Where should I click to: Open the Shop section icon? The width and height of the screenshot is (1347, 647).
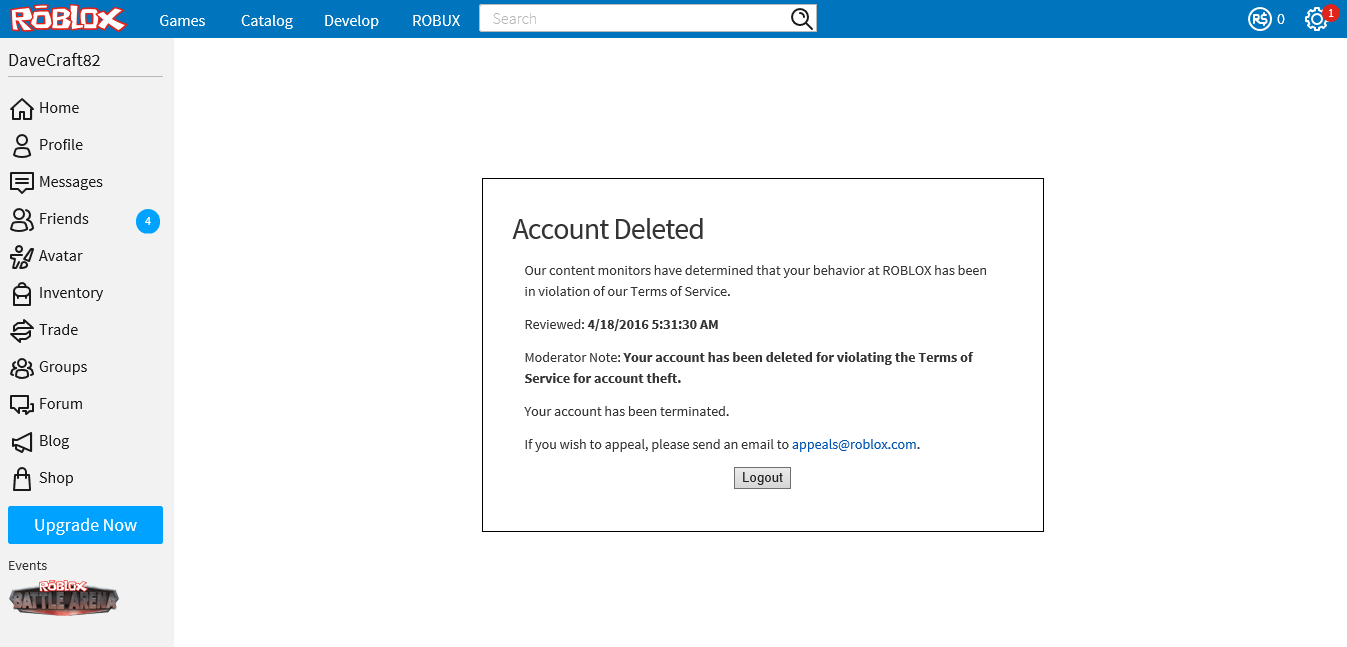point(22,477)
